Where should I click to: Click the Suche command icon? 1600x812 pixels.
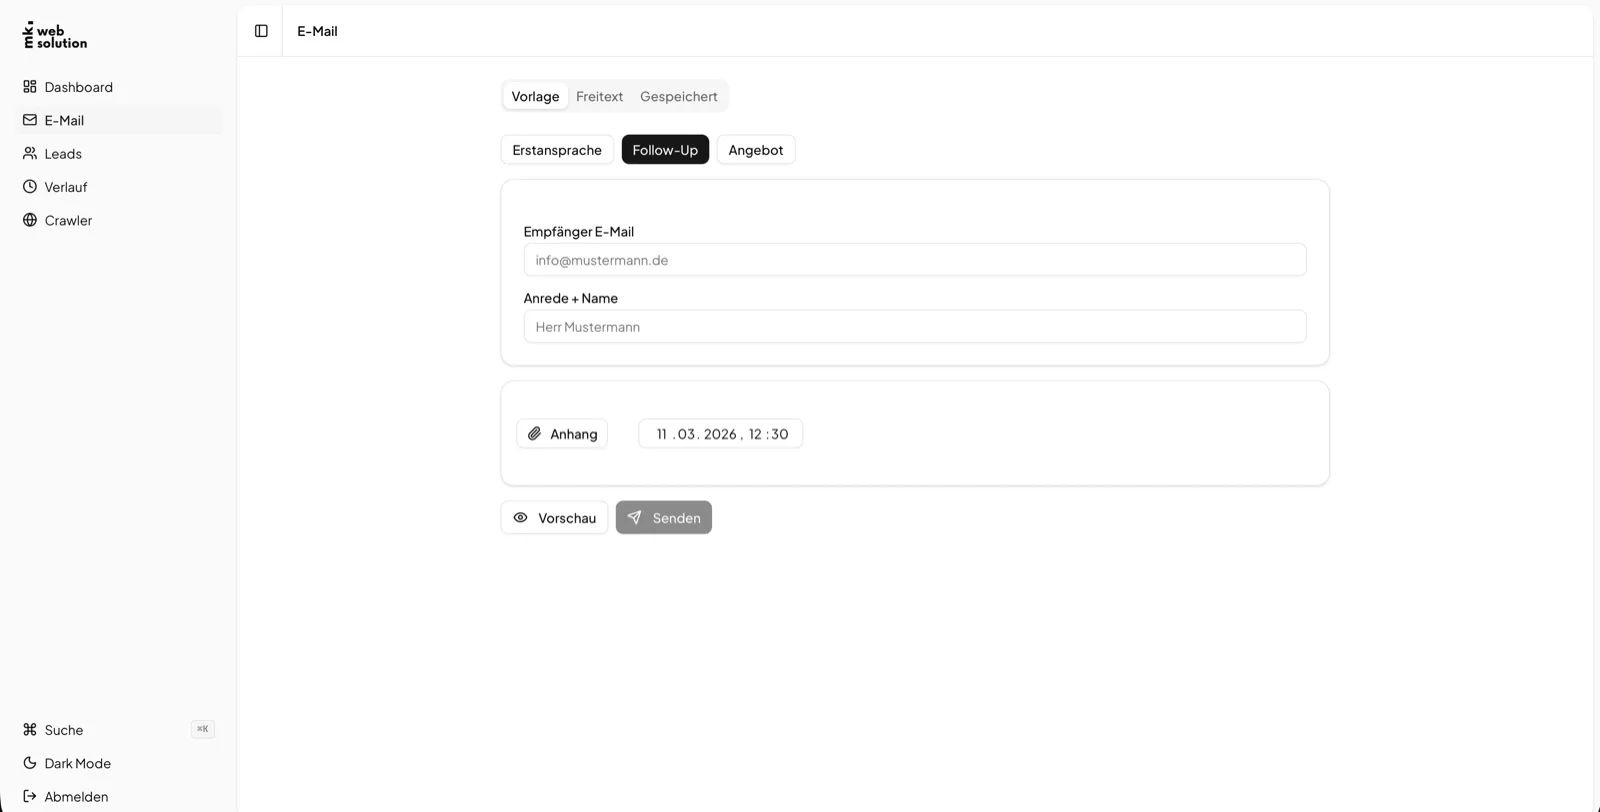click(x=30, y=730)
